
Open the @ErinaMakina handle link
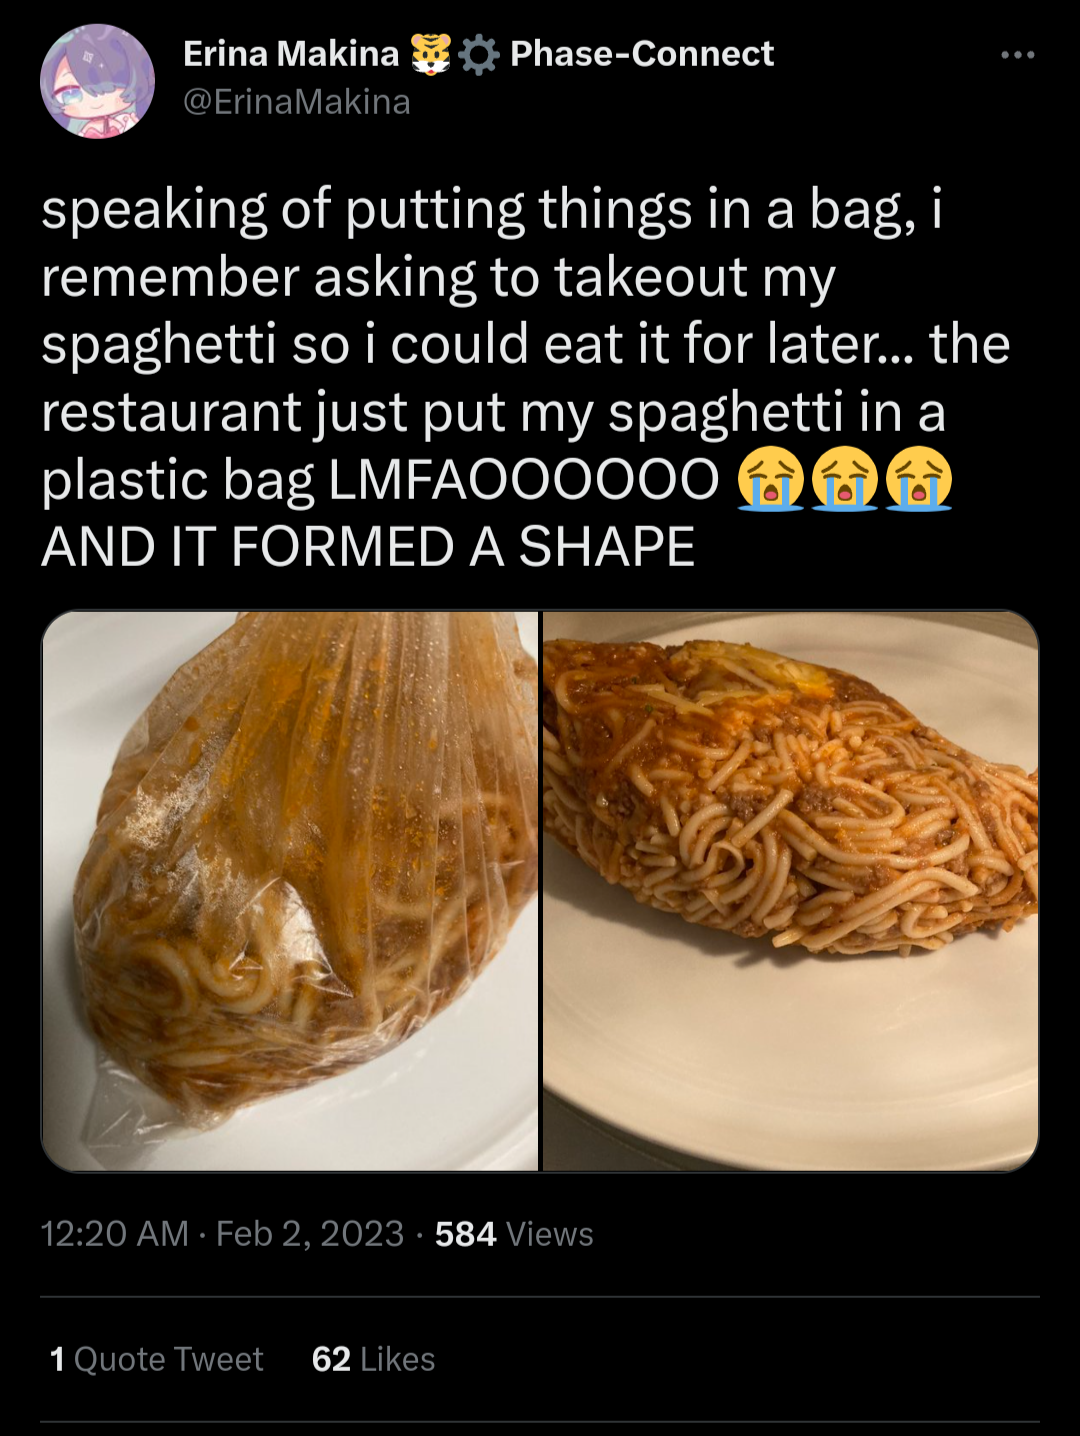tap(297, 102)
